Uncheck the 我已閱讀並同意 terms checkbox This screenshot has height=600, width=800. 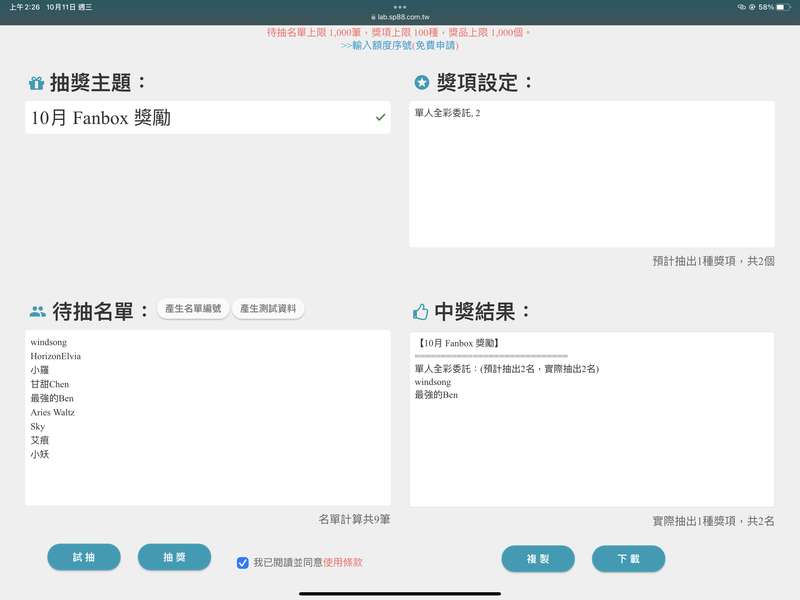coord(243,562)
